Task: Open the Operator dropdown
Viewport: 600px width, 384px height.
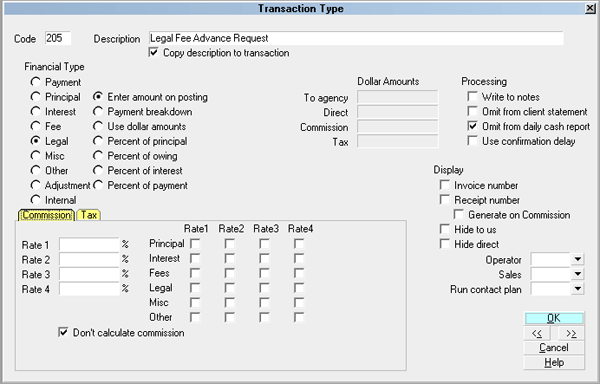Action: point(577,259)
